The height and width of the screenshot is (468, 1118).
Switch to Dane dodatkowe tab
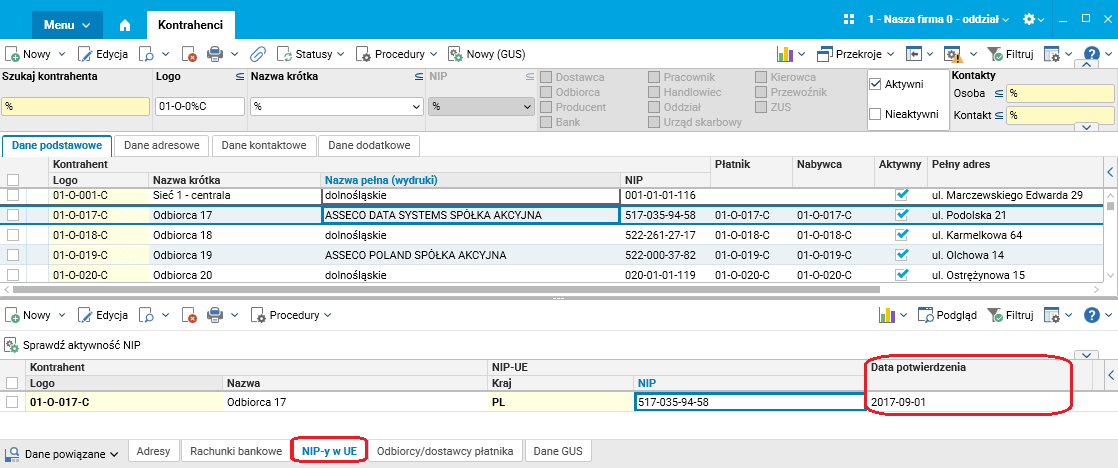(369, 146)
